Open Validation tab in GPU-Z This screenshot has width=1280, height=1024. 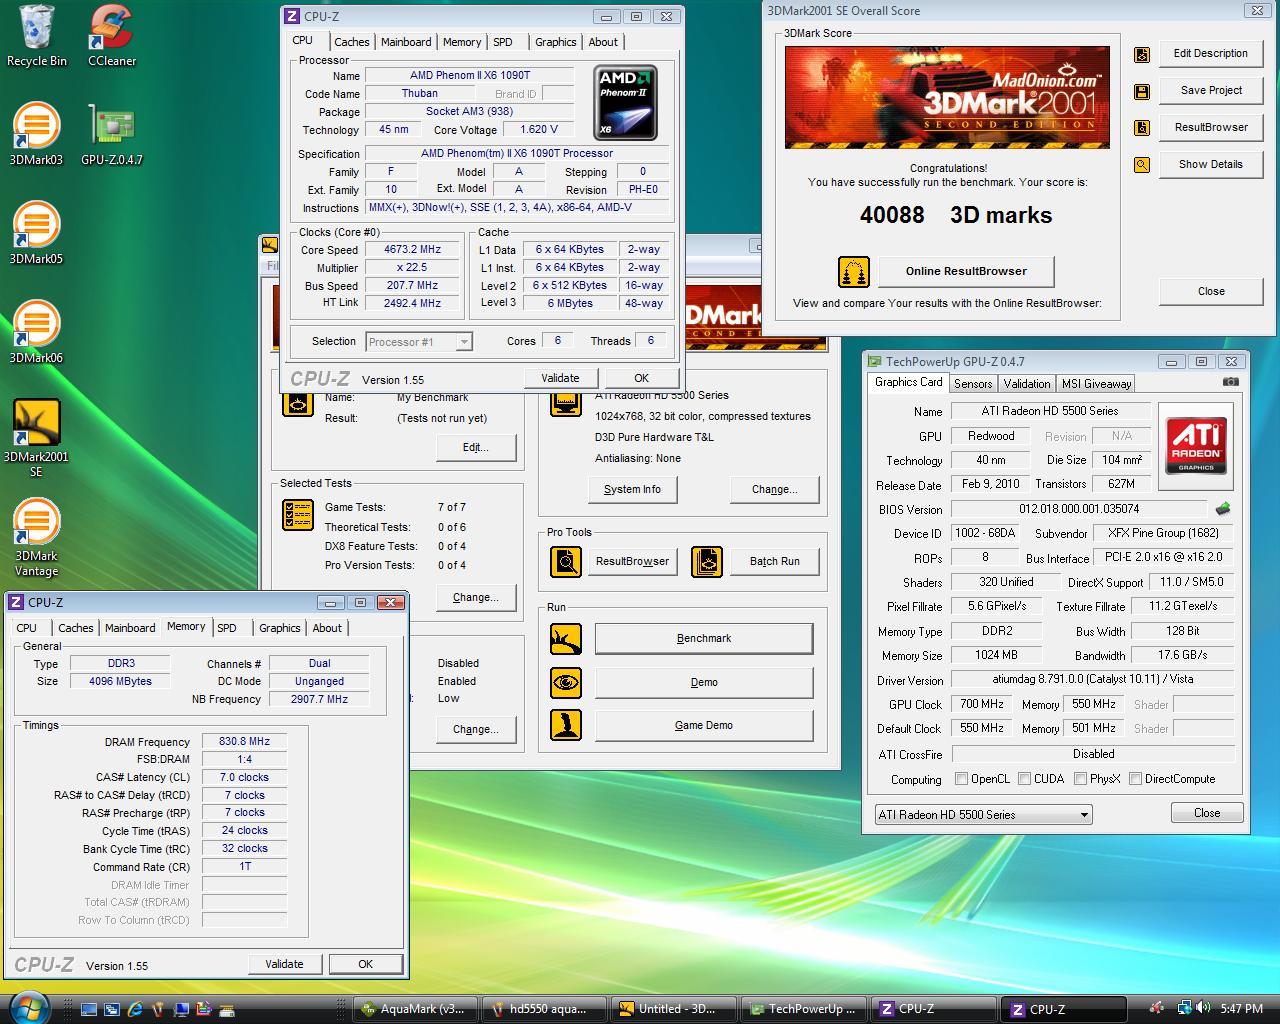pyautogui.click(x=1027, y=384)
